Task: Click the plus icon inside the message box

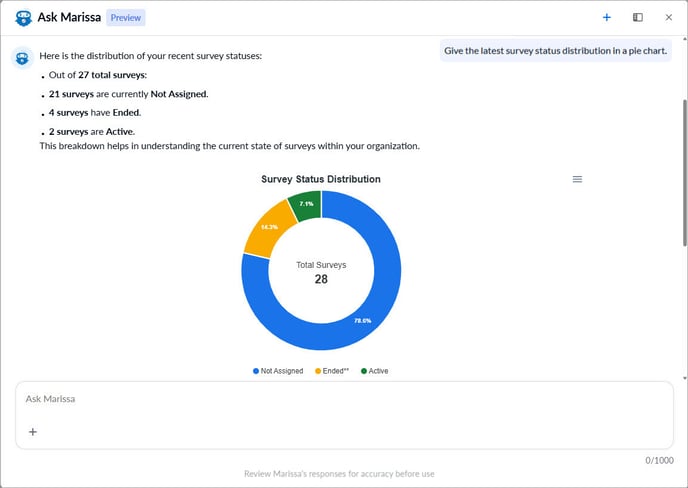Action: [33, 432]
